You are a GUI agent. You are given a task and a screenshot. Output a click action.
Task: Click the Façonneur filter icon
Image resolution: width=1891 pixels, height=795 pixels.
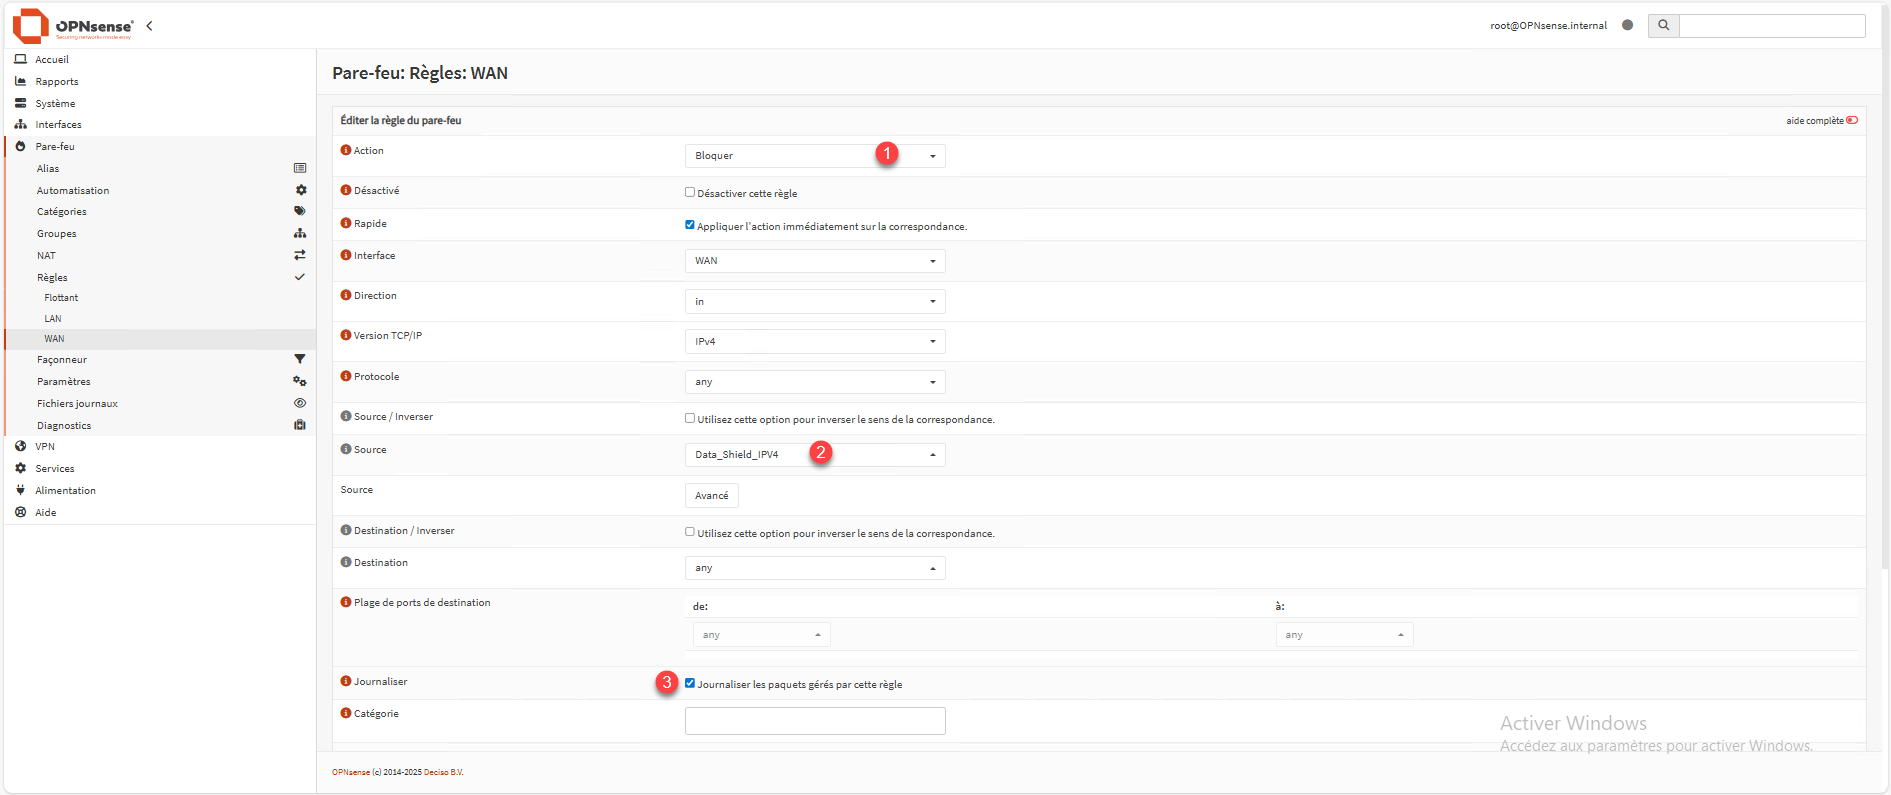tap(300, 359)
